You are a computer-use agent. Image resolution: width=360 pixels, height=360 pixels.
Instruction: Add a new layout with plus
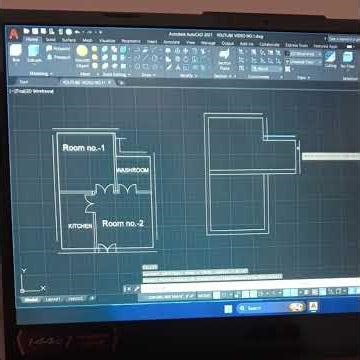(x=92, y=298)
